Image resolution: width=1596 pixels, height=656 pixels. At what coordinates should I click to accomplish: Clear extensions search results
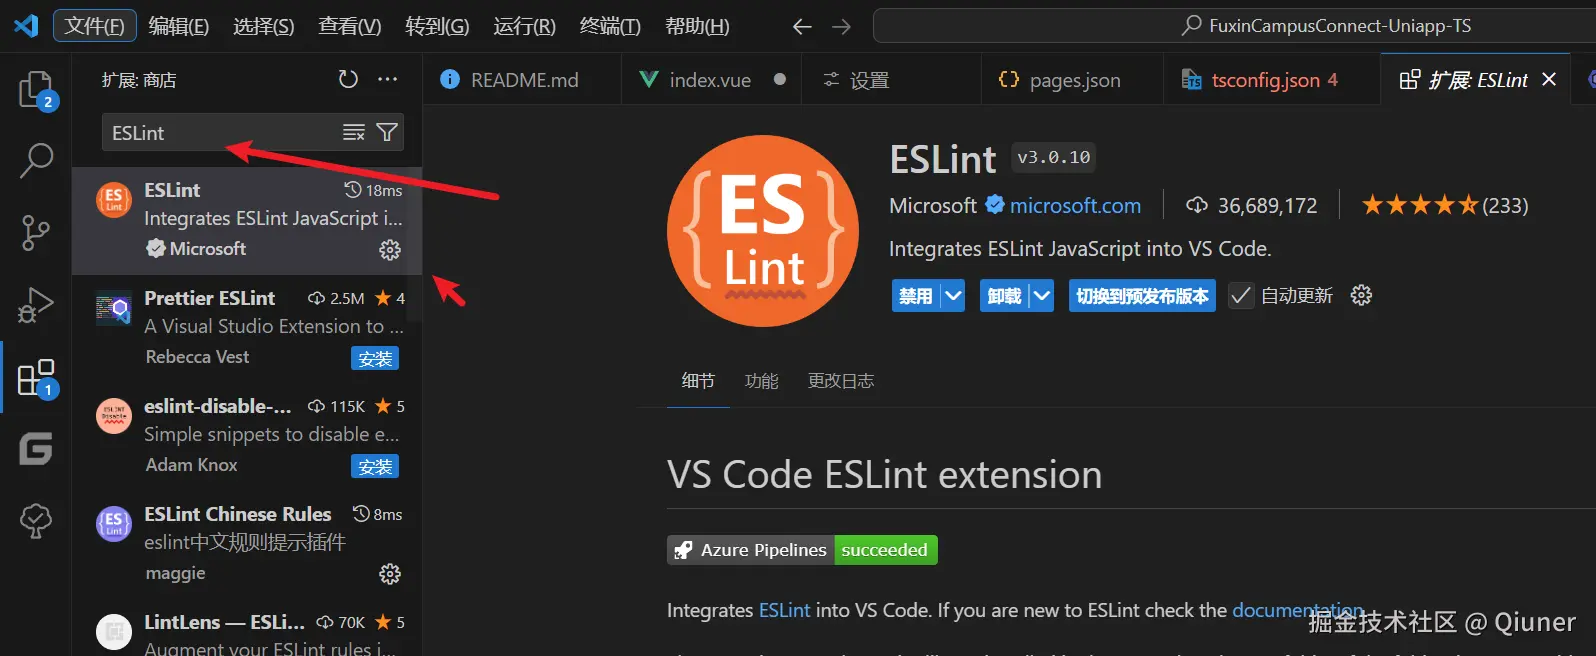coord(354,132)
